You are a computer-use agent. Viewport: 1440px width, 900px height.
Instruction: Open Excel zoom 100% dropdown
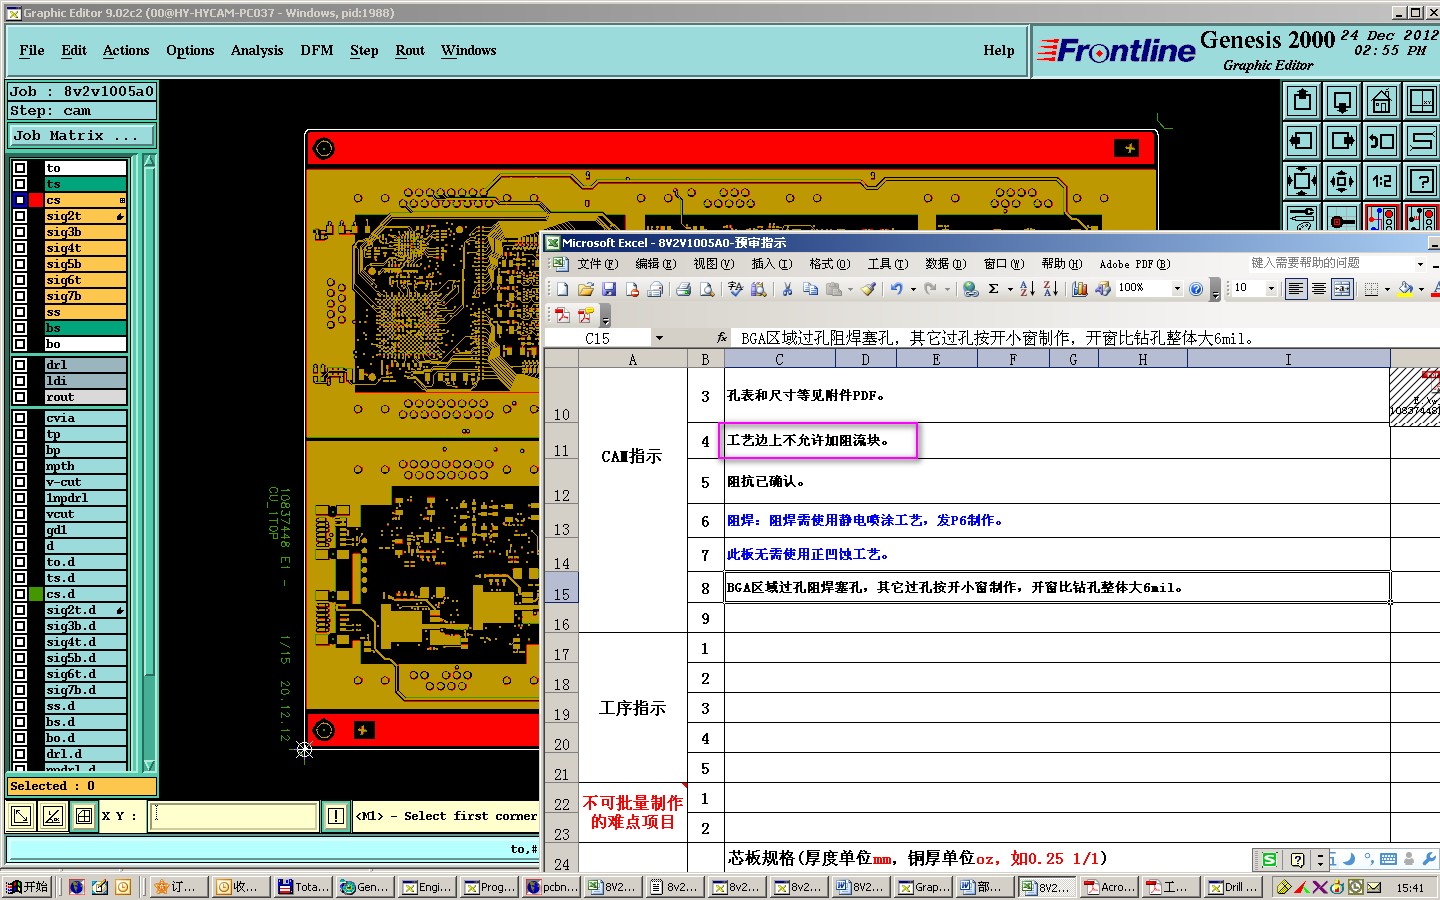click(x=1177, y=289)
